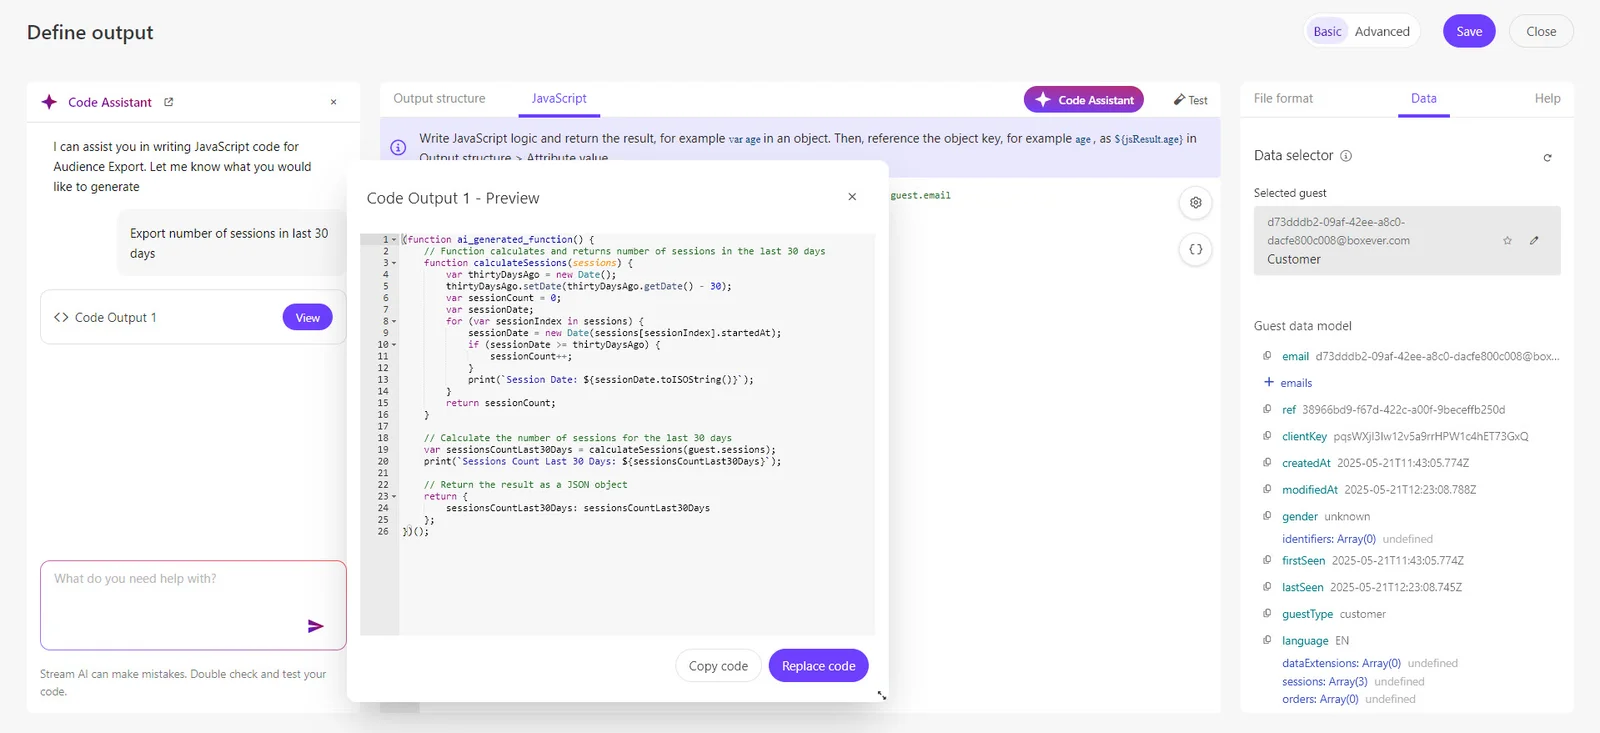Close the Code Output 1 Preview dialog
This screenshot has width=1600, height=733.
pyautogui.click(x=852, y=197)
